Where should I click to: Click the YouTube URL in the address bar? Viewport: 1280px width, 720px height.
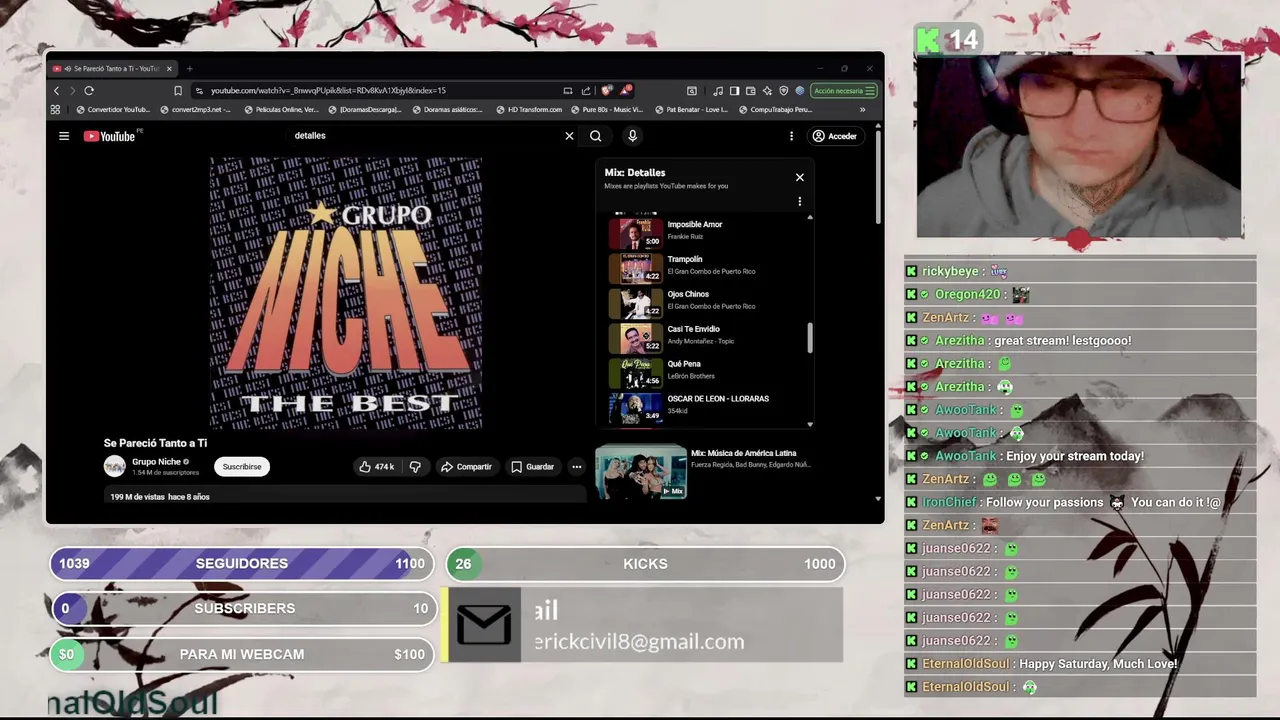(328, 91)
